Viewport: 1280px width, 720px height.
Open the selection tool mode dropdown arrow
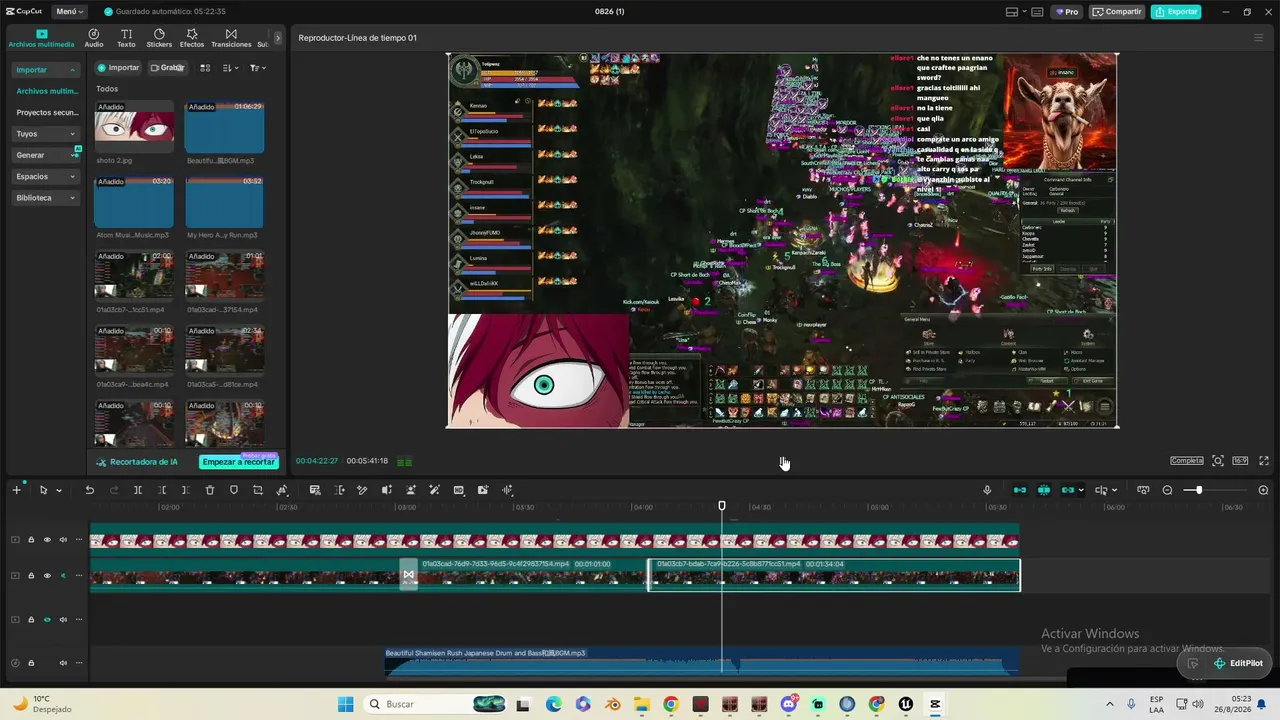coord(59,490)
